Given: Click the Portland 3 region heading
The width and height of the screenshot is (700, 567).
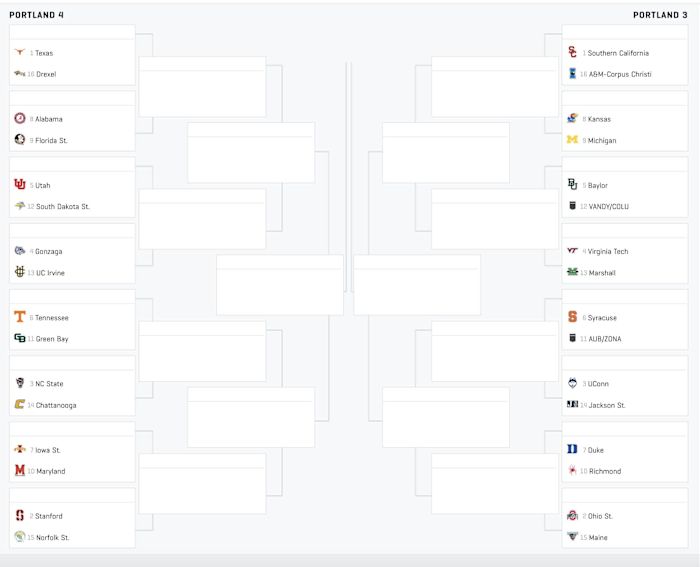Looking at the screenshot, I should [x=660, y=15].
